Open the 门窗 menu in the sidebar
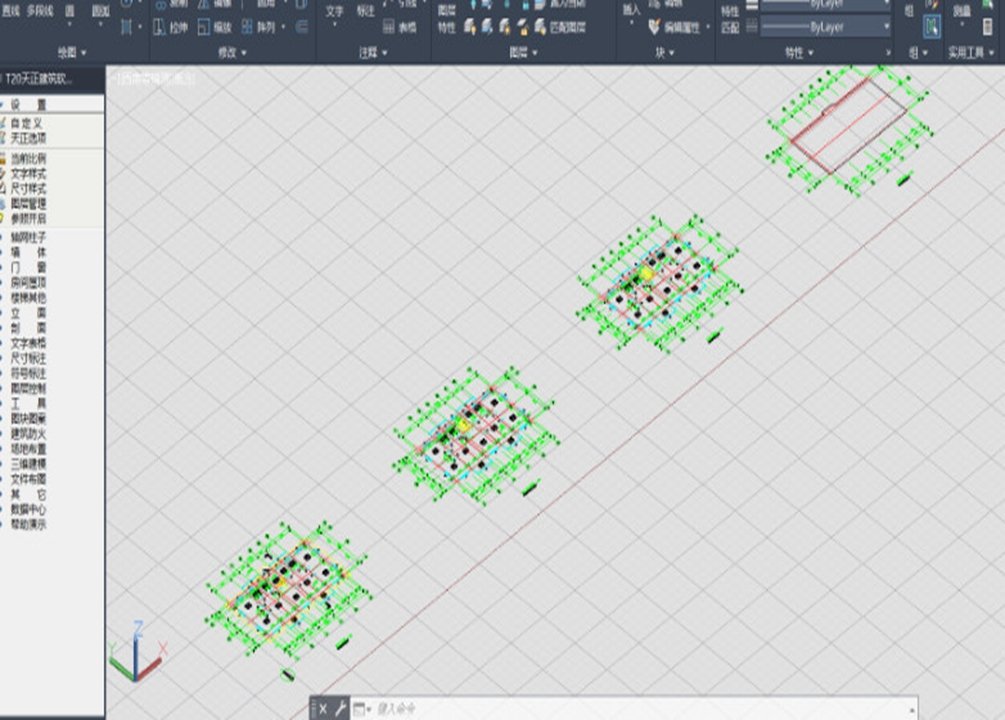The width and height of the screenshot is (1005, 720). pos(28,267)
